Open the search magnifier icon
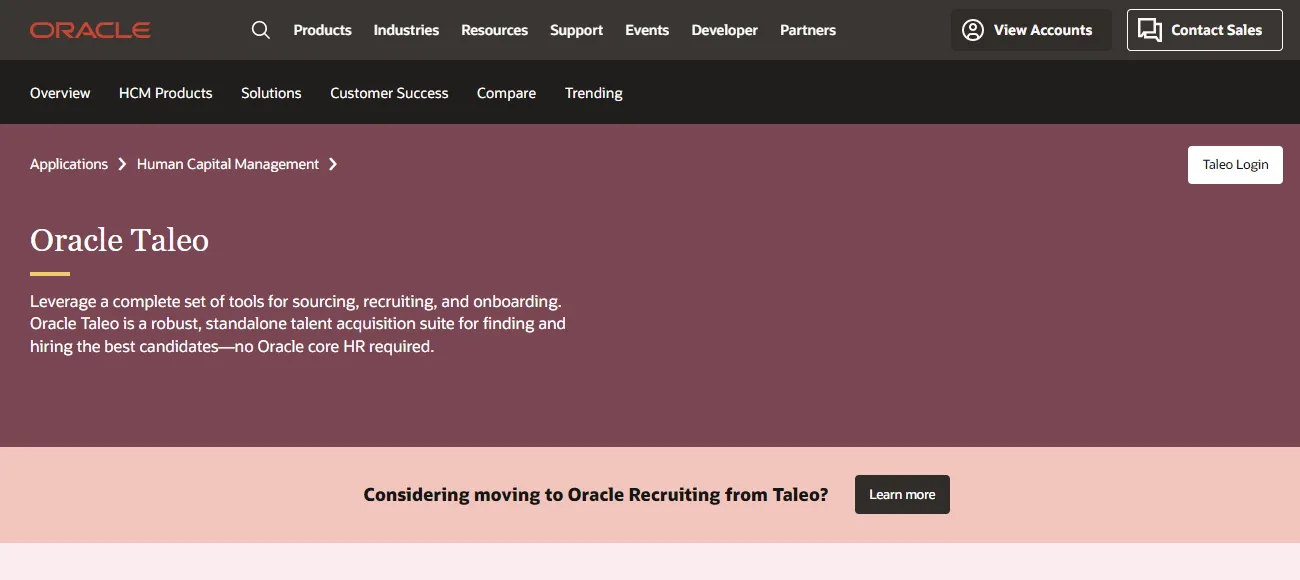Image resolution: width=1300 pixels, height=580 pixels. point(261,30)
